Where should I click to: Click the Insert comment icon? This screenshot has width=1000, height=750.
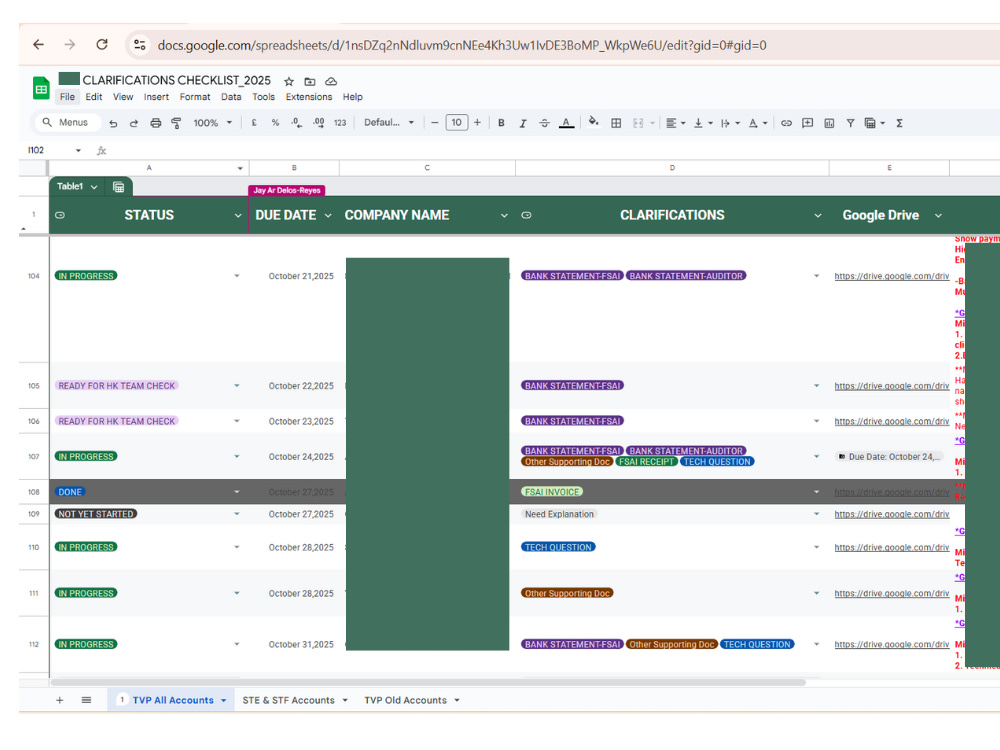point(807,123)
